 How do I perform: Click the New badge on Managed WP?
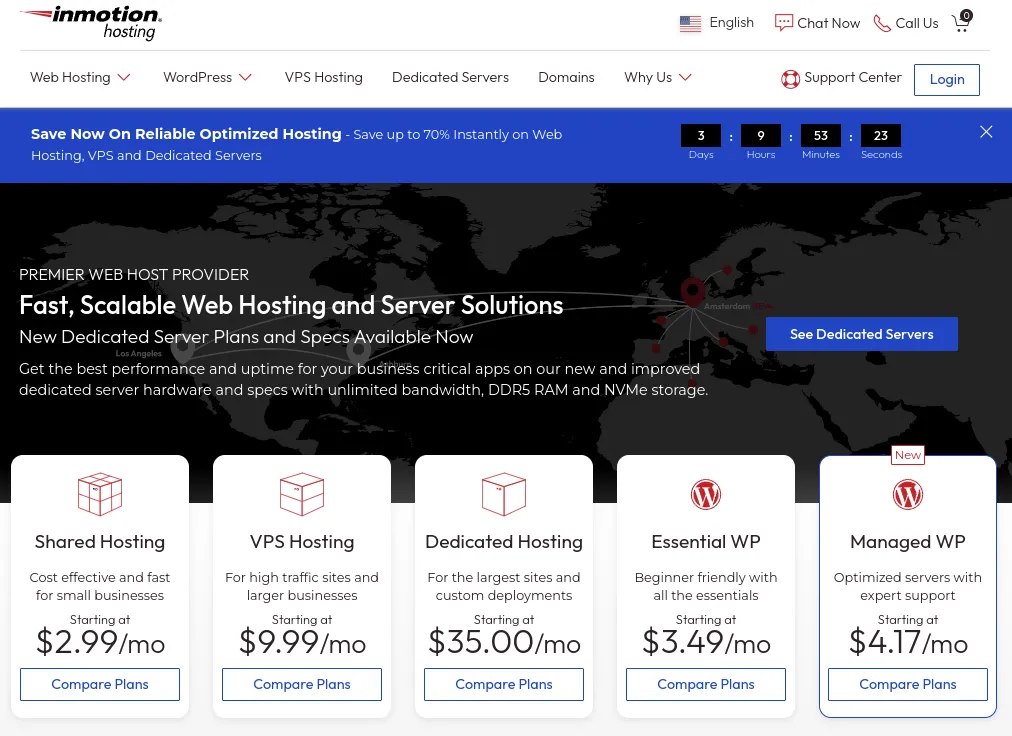point(907,455)
